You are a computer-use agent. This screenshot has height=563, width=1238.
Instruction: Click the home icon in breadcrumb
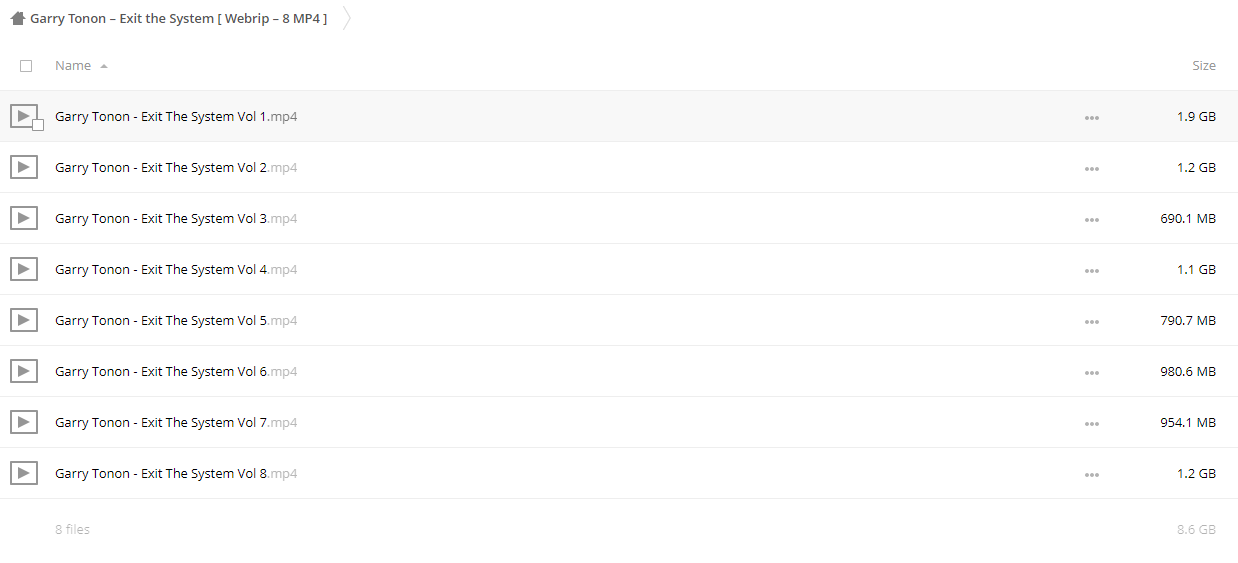[x=18, y=18]
